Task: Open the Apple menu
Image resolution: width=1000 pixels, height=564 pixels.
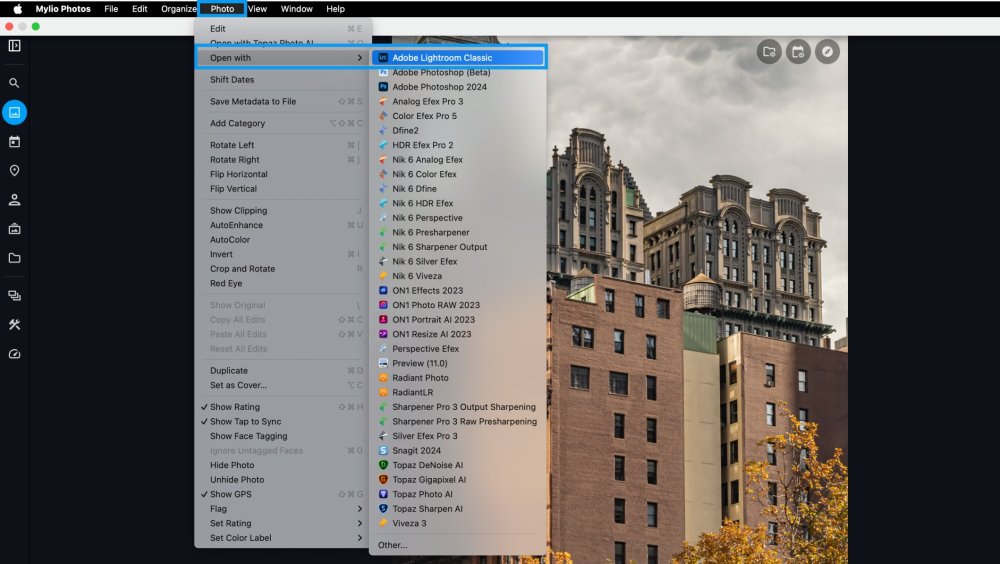Action: (17, 9)
